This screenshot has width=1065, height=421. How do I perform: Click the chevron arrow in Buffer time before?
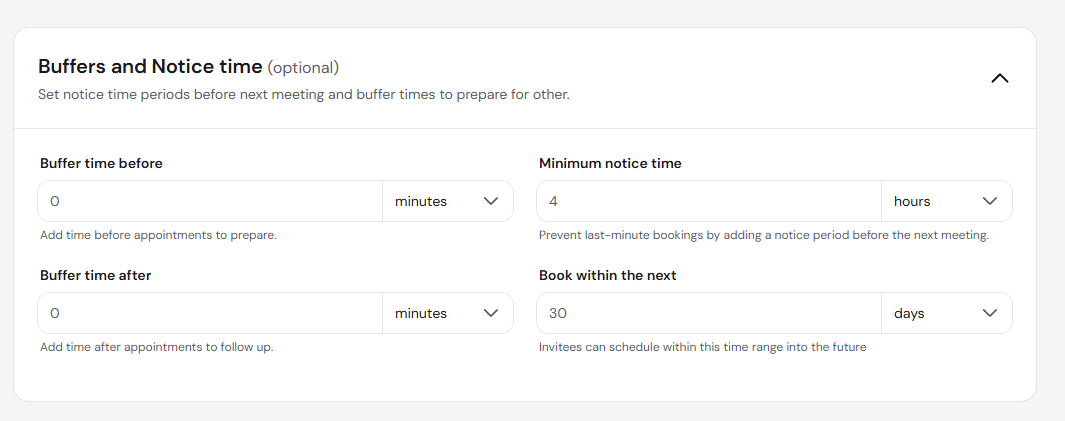click(x=490, y=201)
